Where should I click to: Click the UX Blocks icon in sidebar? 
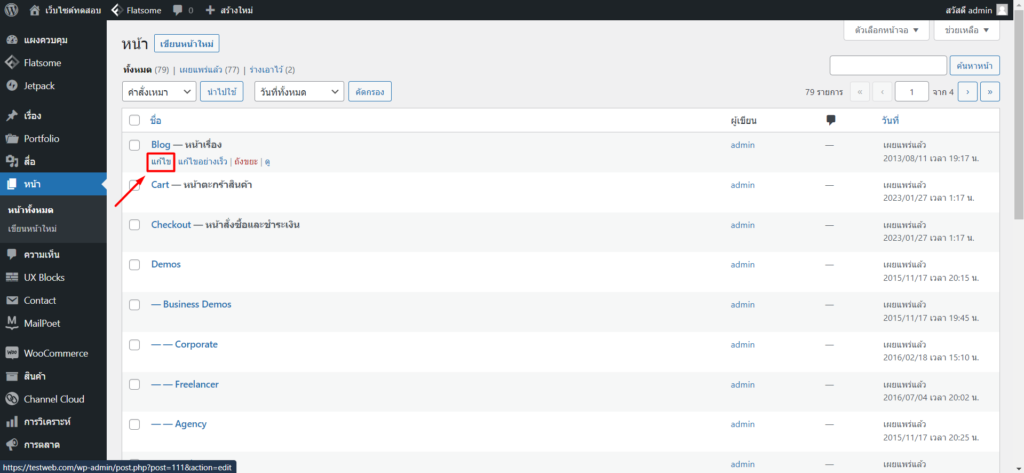[11, 277]
